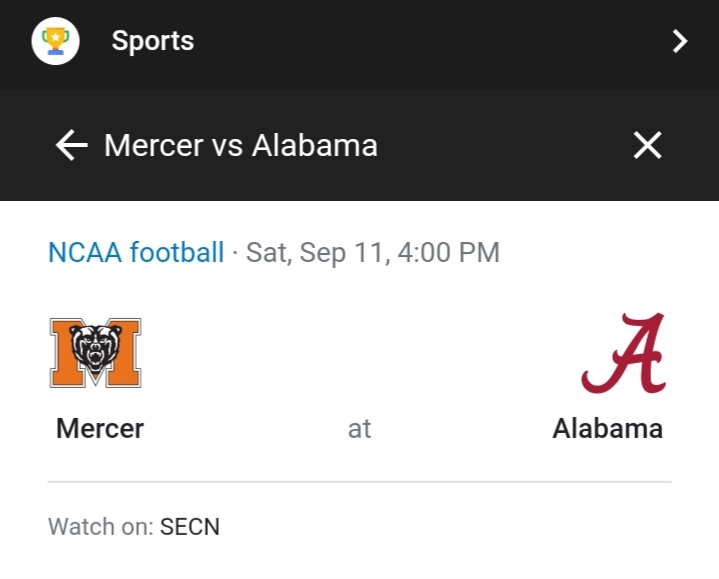Expand Sports section with right chevron
The width and height of the screenshot is (719, 579).
[x=680, y=41]
